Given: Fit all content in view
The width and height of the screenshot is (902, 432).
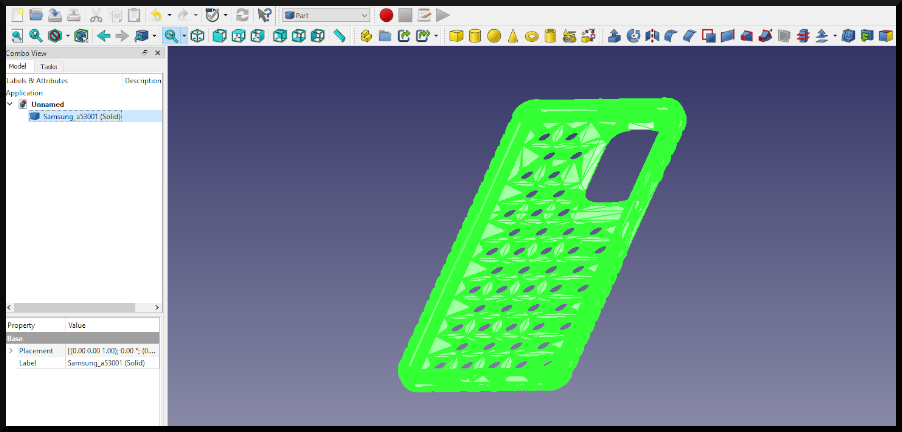Looking at the screenshot, I should pyautogui.click(x=17, y=36).
